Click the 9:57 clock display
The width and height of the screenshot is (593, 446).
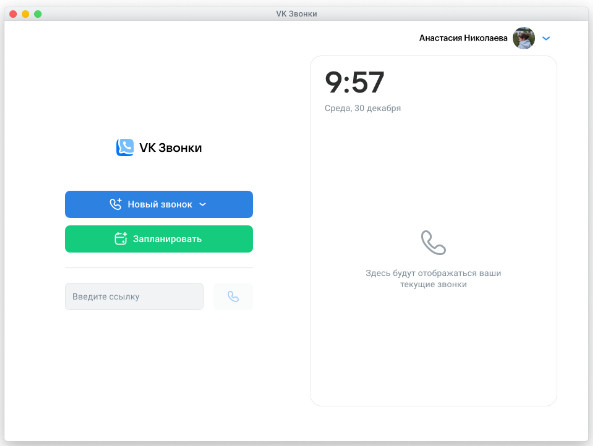354,82
